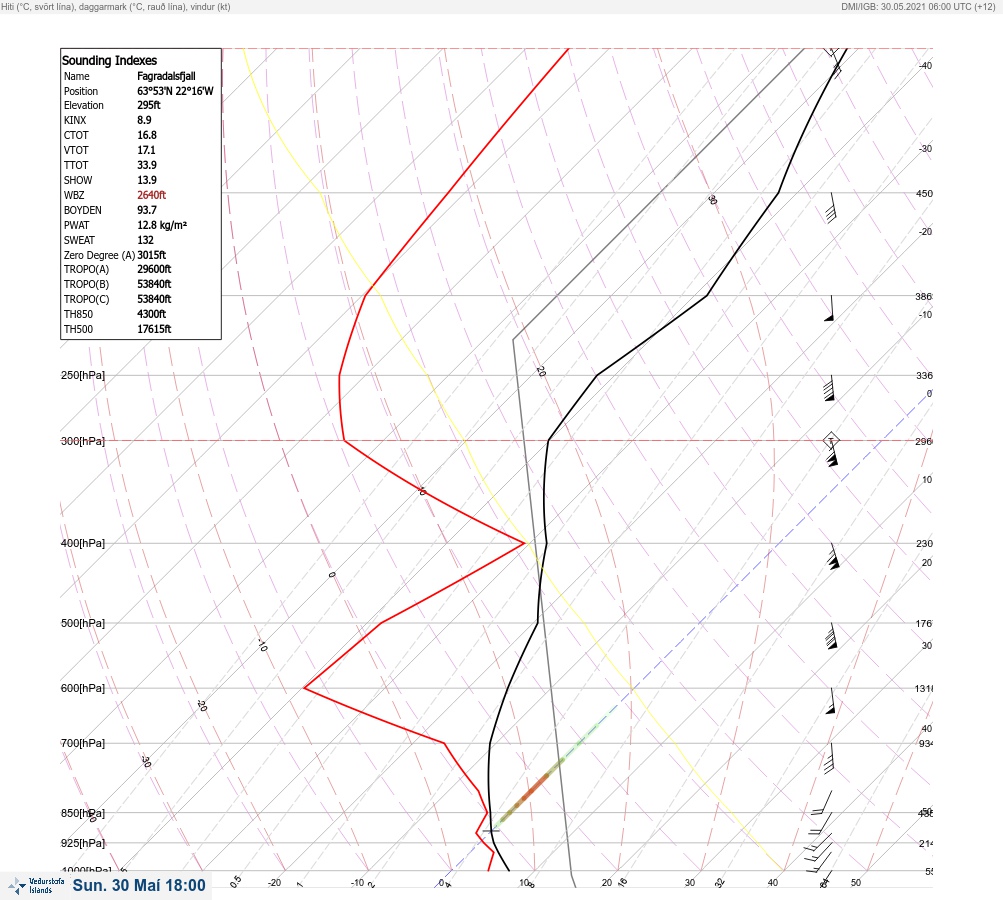The image size is (1003, 900).
Task: Click the diamond marker at 300 hPa
Action: (831, 440)
